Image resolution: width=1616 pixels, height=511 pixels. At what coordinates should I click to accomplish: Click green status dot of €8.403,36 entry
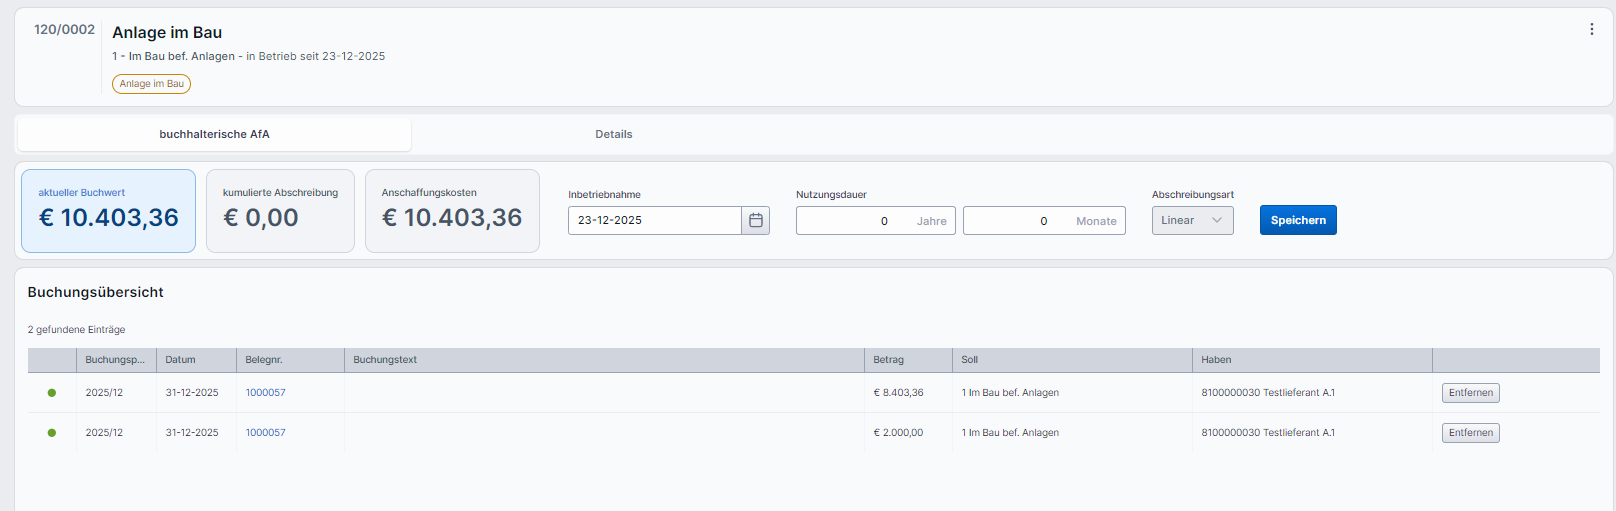[52, 393]
